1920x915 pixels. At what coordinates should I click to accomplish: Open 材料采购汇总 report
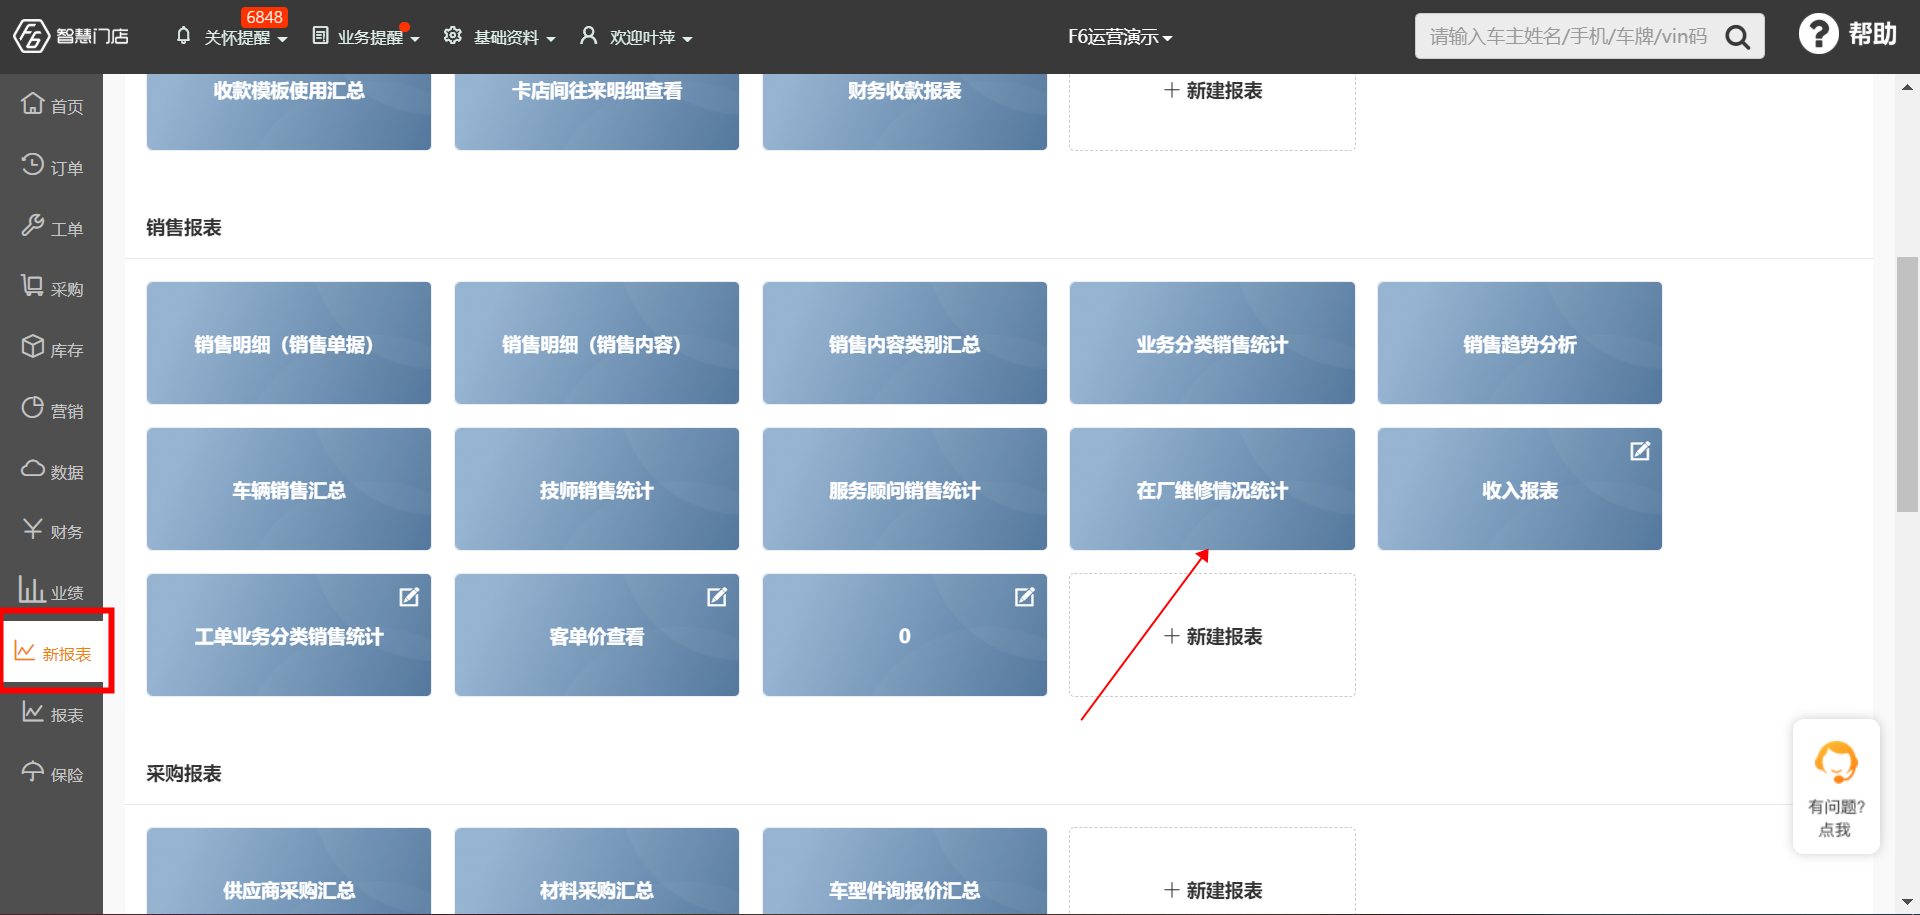pyautogui.click(x=597, y=870)
